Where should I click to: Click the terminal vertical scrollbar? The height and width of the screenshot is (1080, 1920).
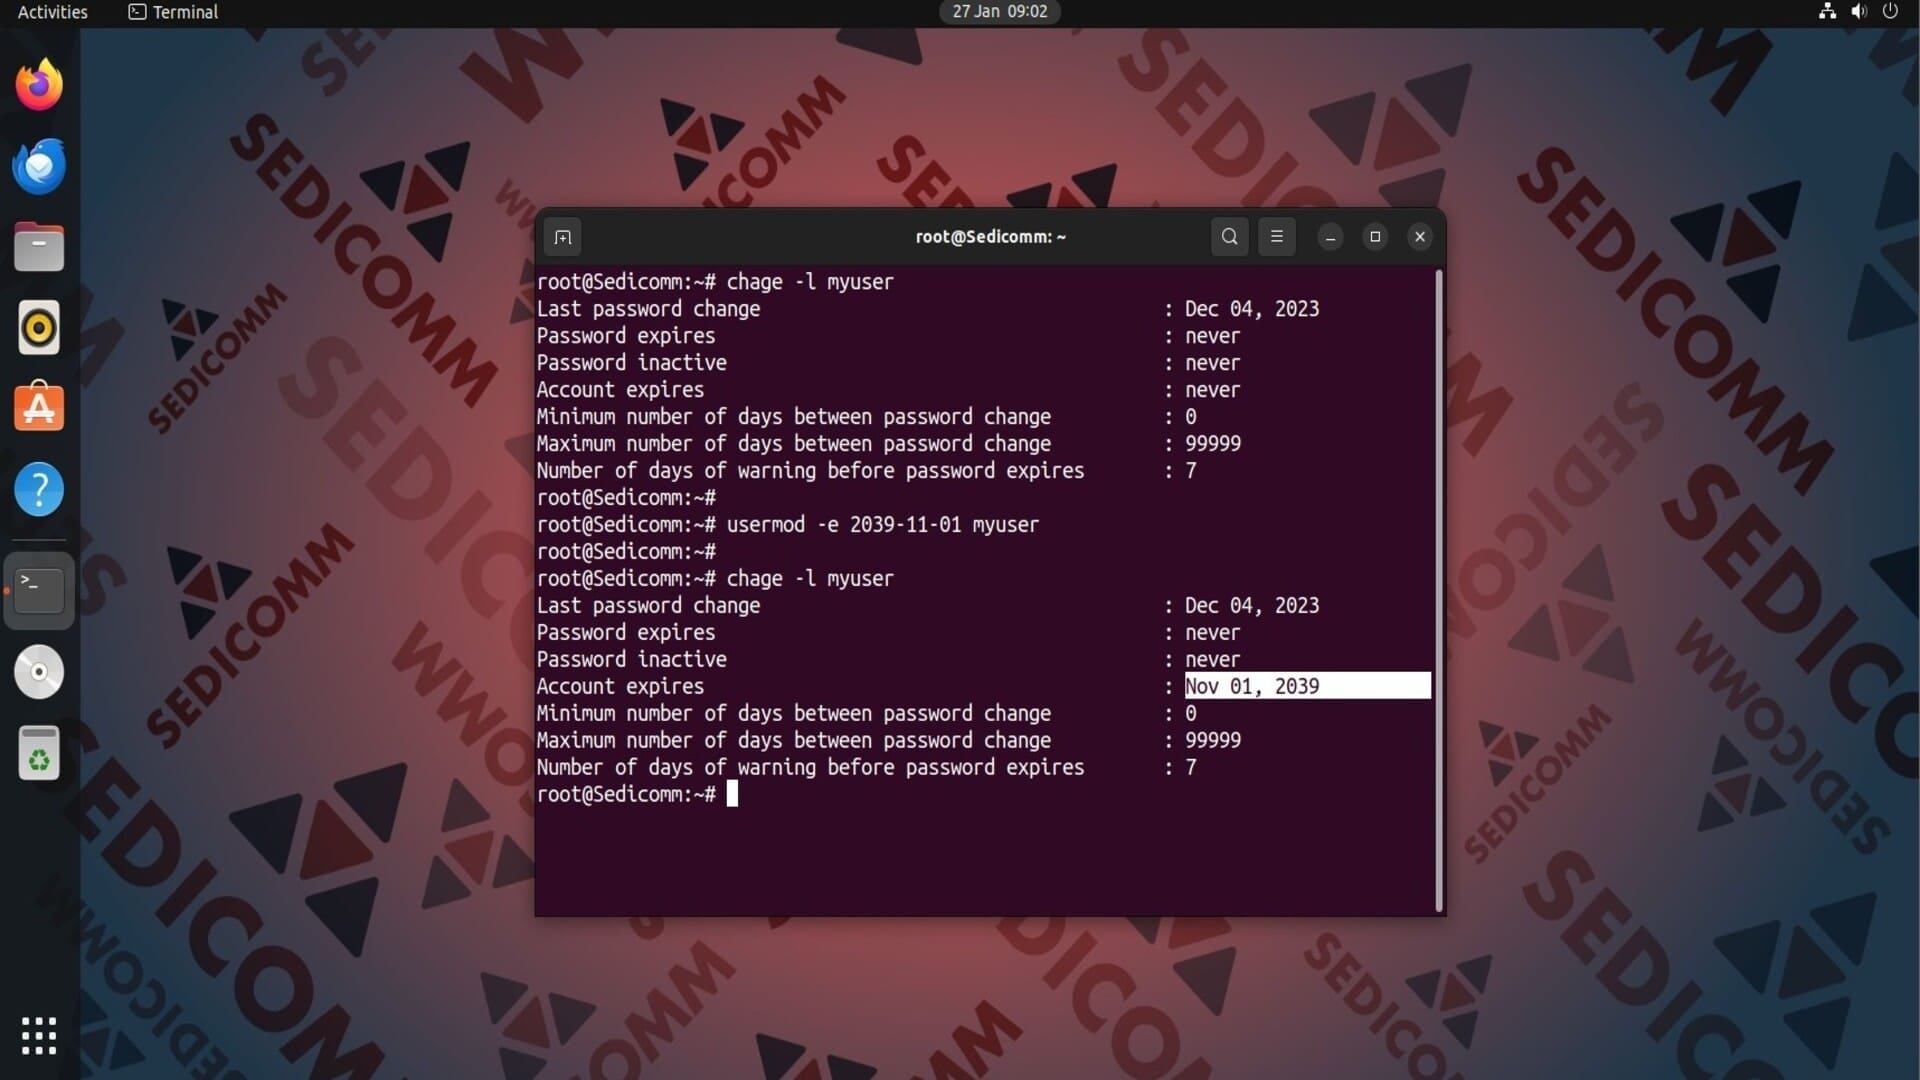tap(1439, 590)
